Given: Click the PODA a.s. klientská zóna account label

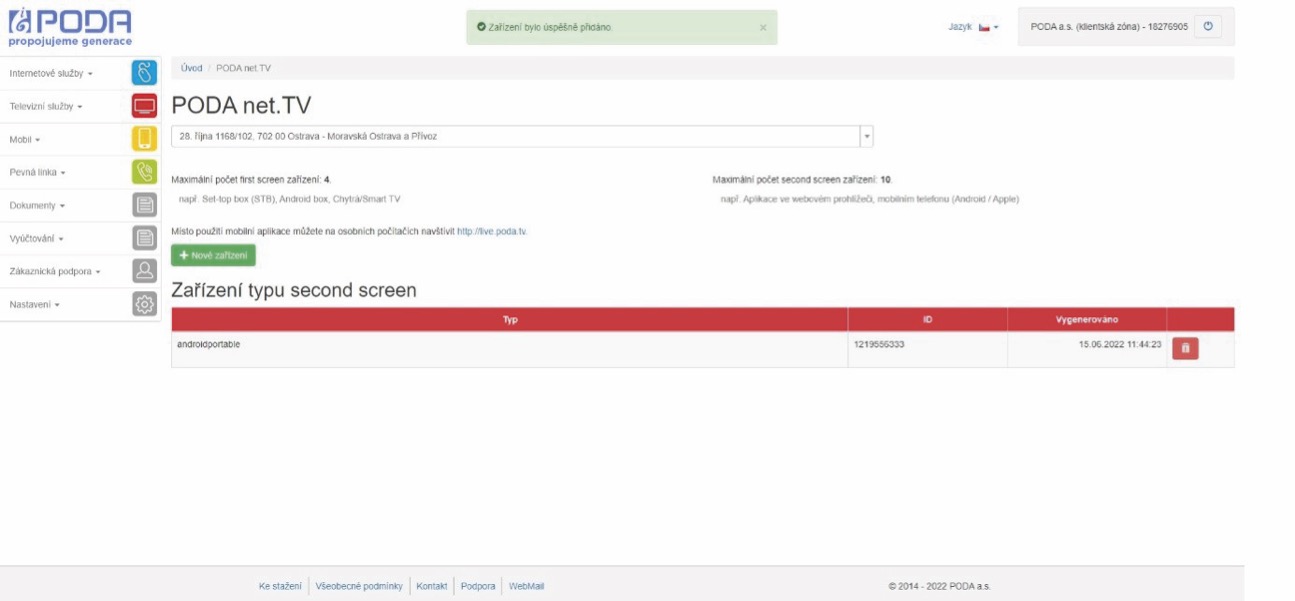Looking at the screenshot, I should point(1109,27).
